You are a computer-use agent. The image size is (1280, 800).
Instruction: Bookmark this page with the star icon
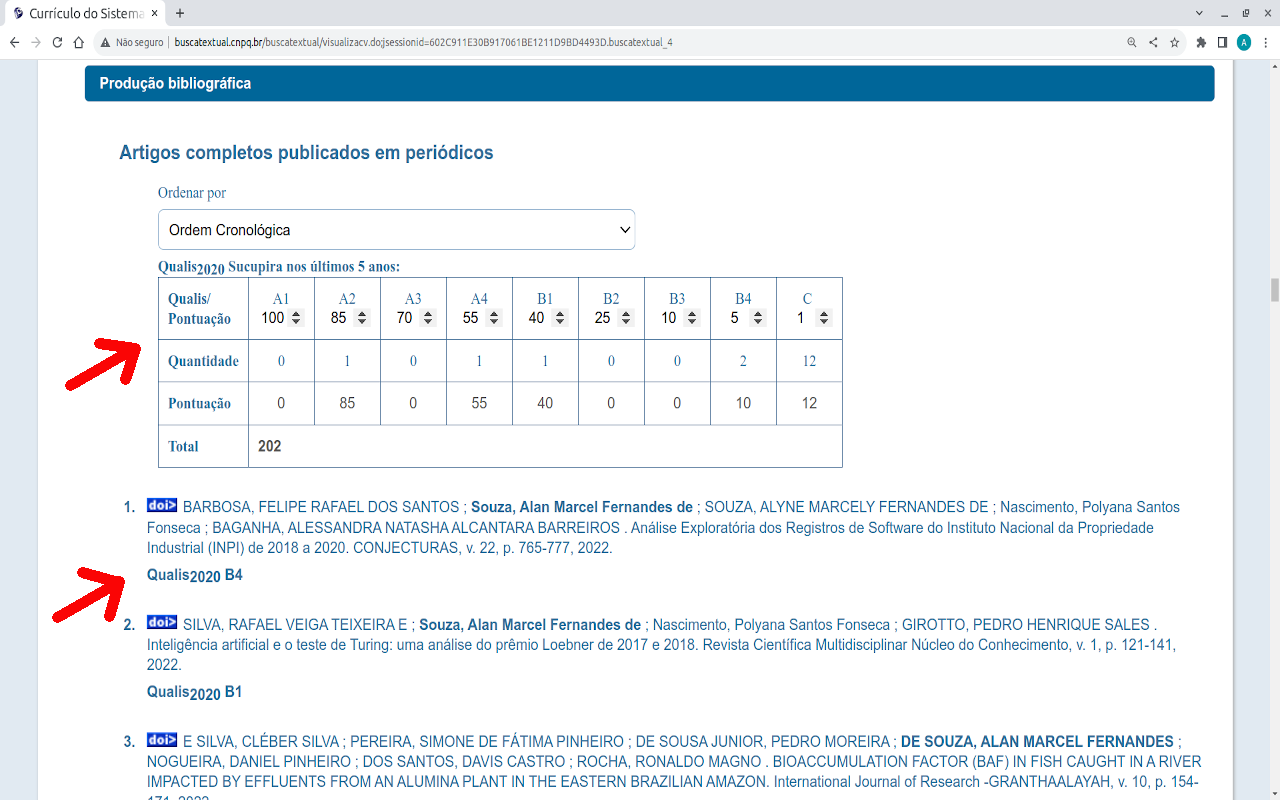pos(1175,42)
